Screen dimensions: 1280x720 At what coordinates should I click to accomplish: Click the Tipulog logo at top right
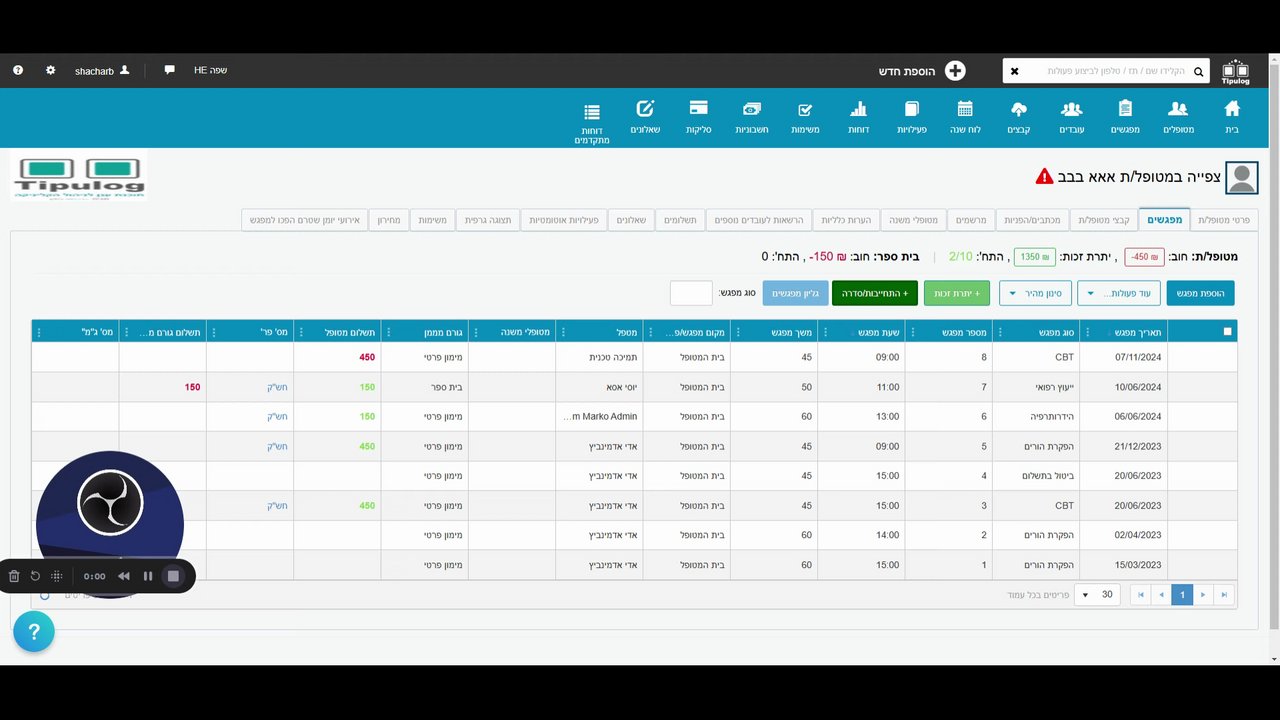pos(1236,71)
